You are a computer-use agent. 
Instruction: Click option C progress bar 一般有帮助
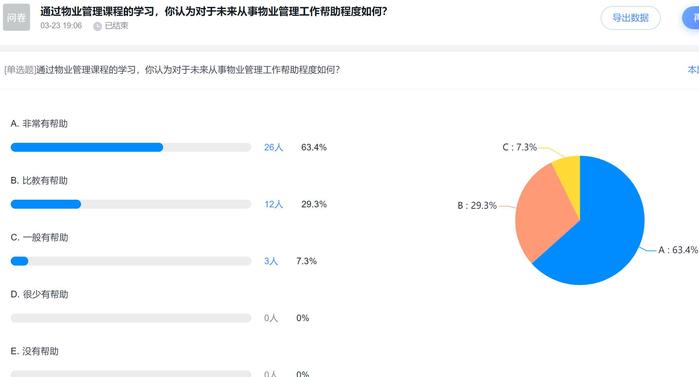[x=131, y=261]
